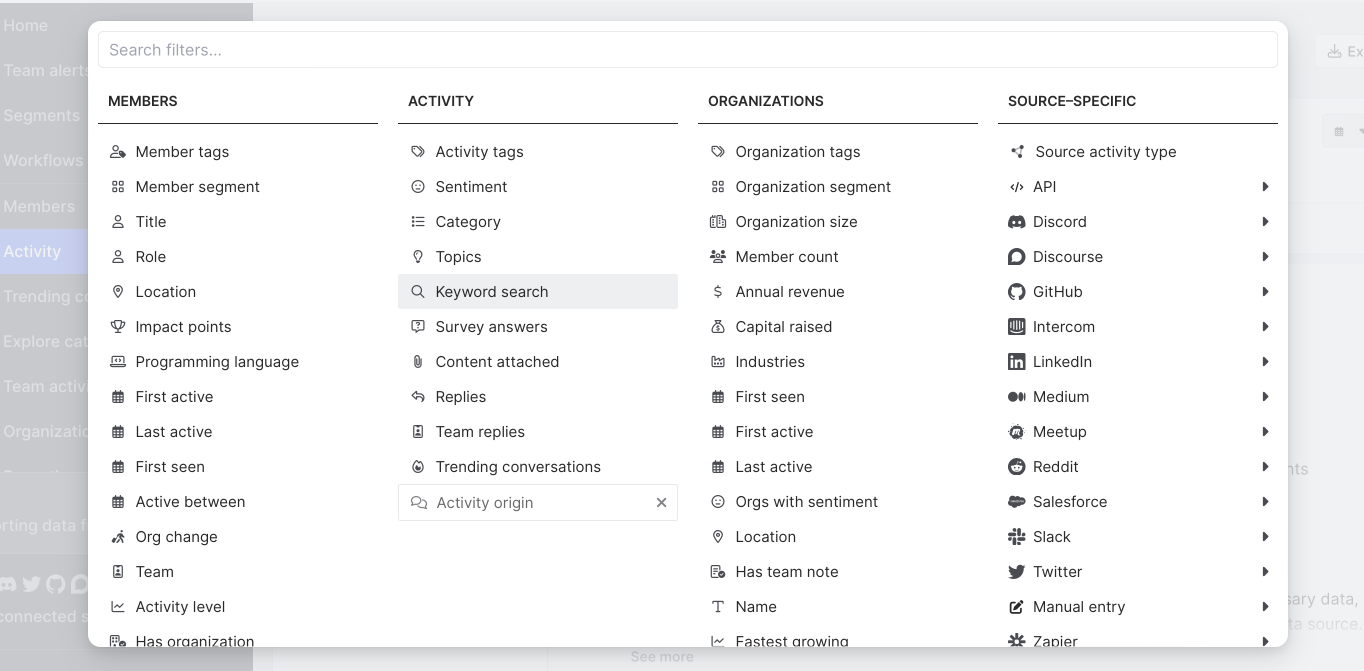Viewport: 1364px width, 671px height.
Task: Select the Keyword search filter
Action: 492,292
